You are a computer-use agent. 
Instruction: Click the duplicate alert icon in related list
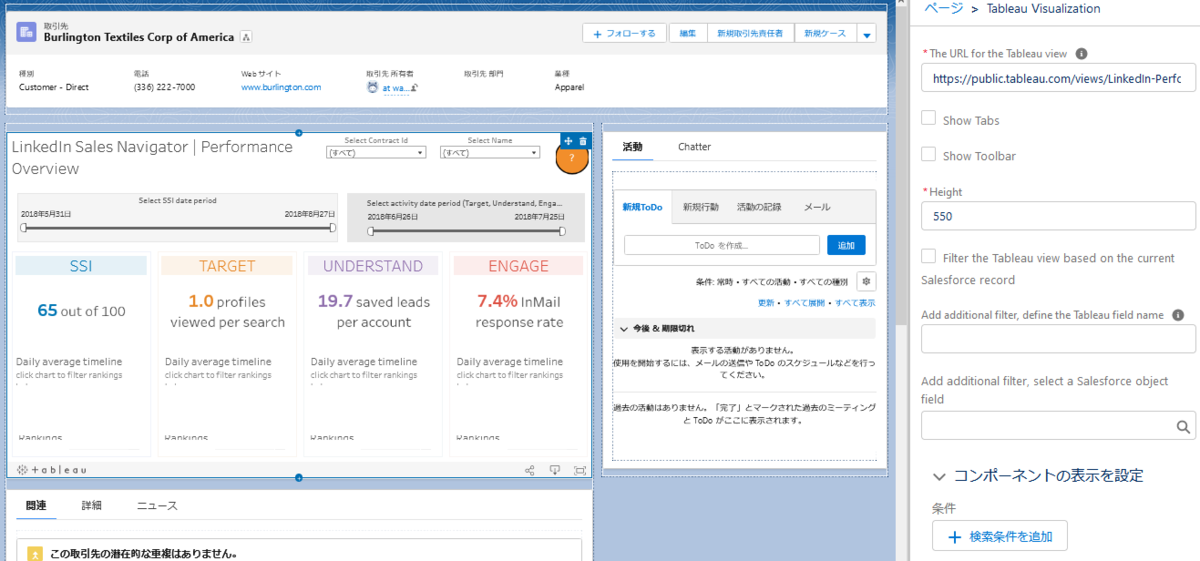point(35,553)
